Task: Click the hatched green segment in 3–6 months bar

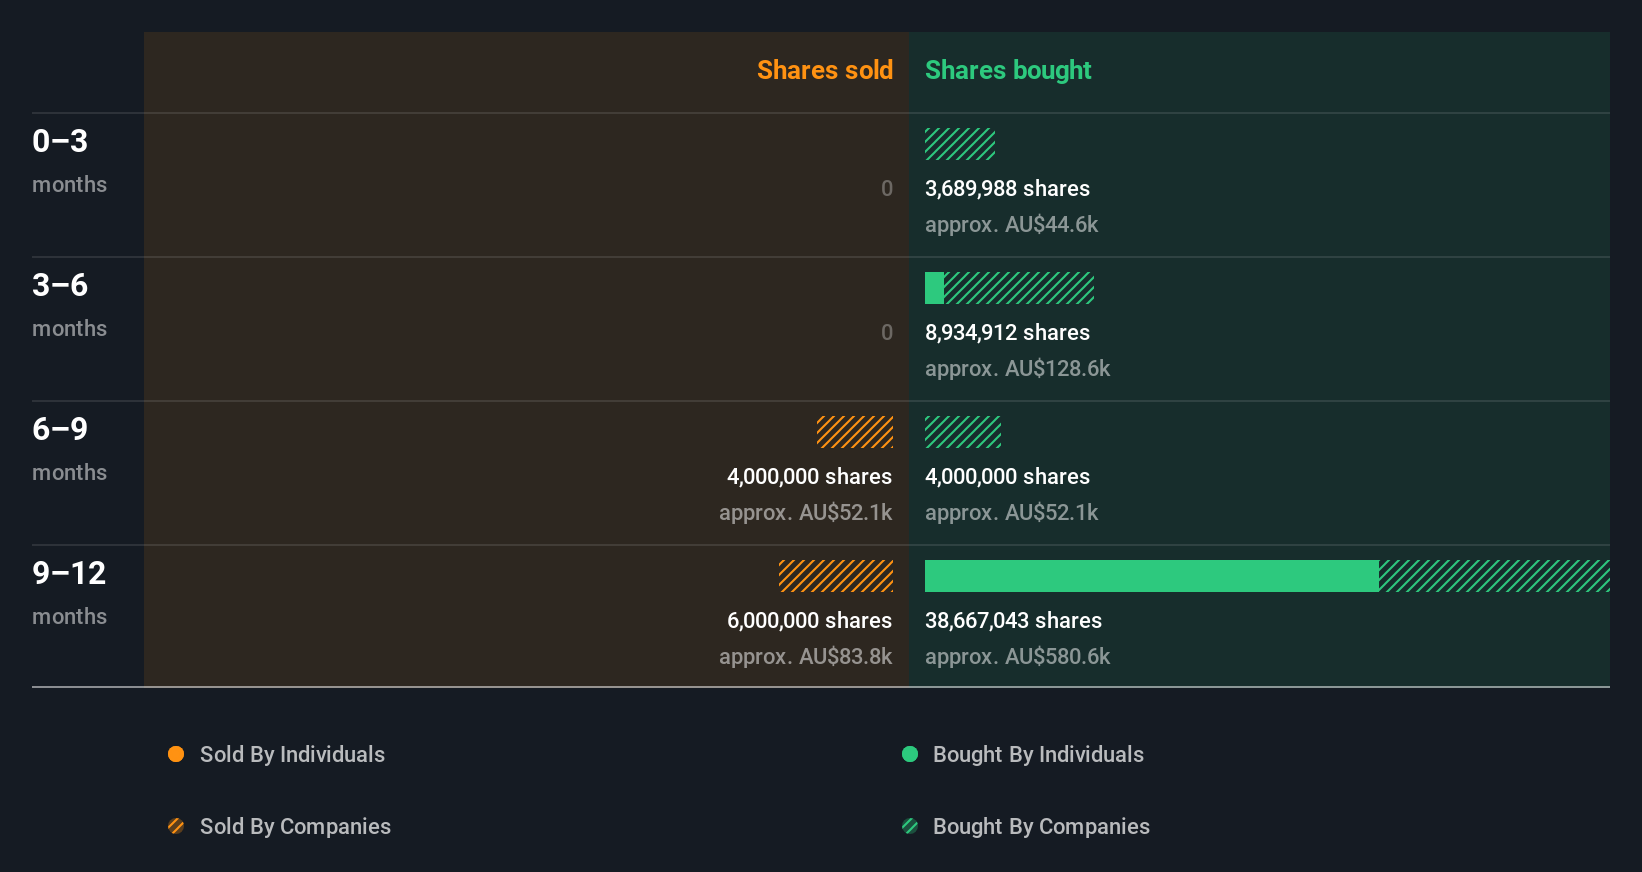Action: coord(1019,288)
